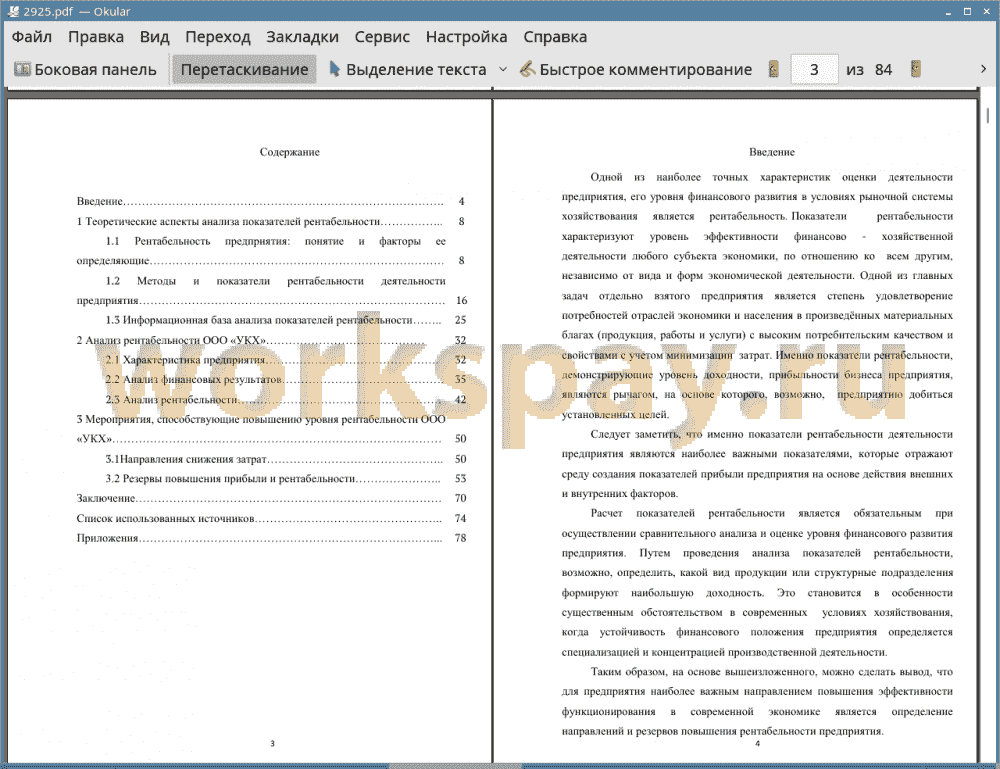Open the Вид menu
The height and width of the screenshot is (769, 1000).
click(154, 37)
